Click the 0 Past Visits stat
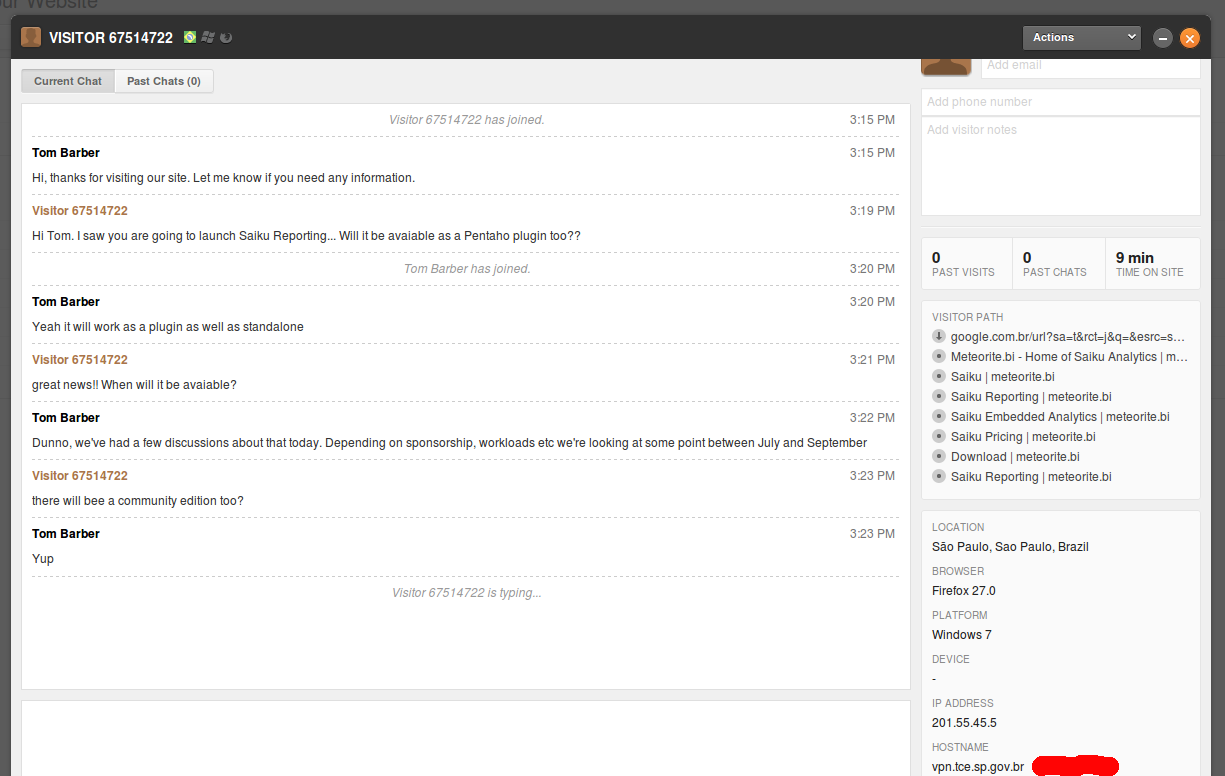1225x776 pixels. (966, 264)
